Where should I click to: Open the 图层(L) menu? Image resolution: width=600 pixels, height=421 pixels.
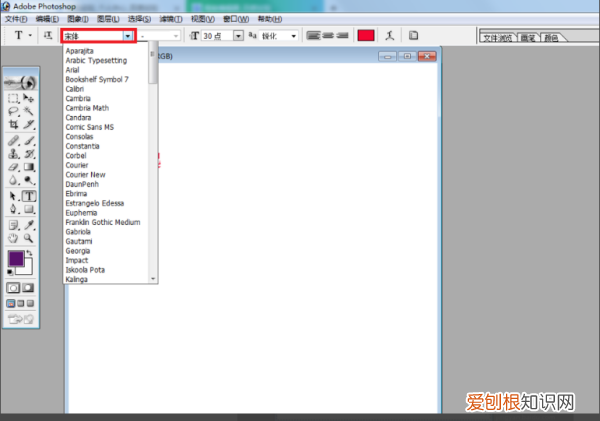click(x=108, y=19)
